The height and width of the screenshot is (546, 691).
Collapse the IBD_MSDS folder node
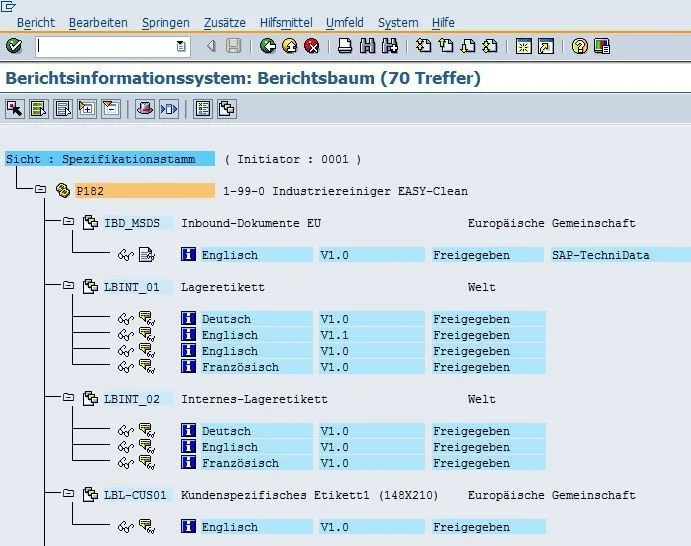[x=68, y=221]
